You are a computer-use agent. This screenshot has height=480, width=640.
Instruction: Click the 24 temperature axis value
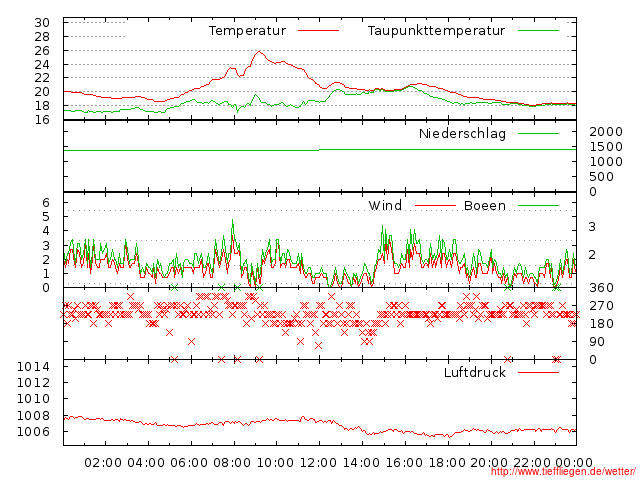pos(42,64)
